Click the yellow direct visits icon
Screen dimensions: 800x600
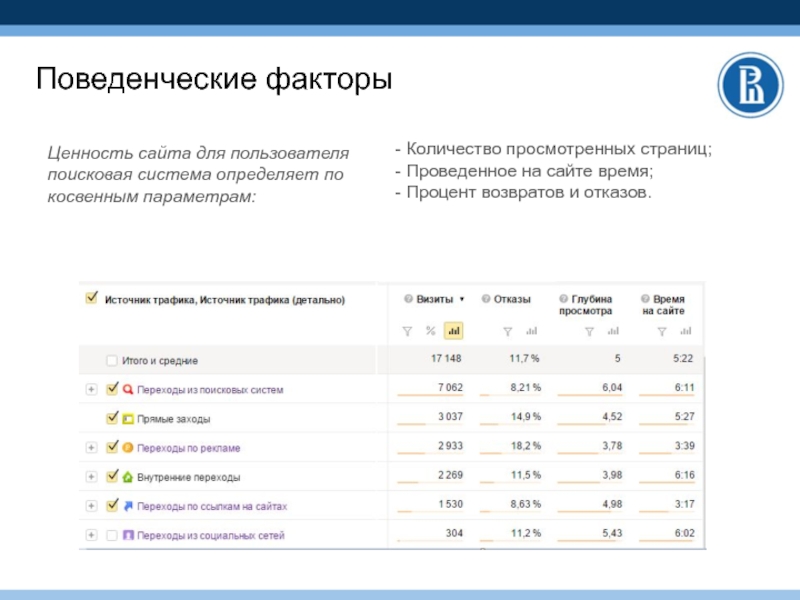click(x=128, y=419)
